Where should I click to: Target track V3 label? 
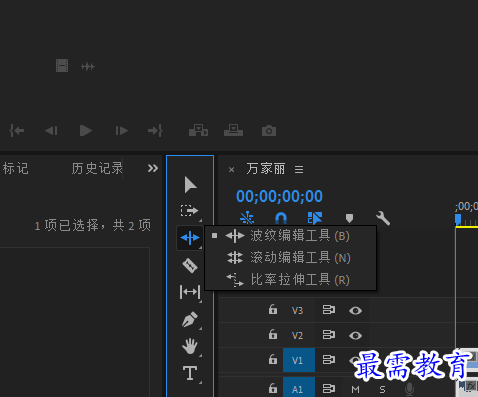297,311
